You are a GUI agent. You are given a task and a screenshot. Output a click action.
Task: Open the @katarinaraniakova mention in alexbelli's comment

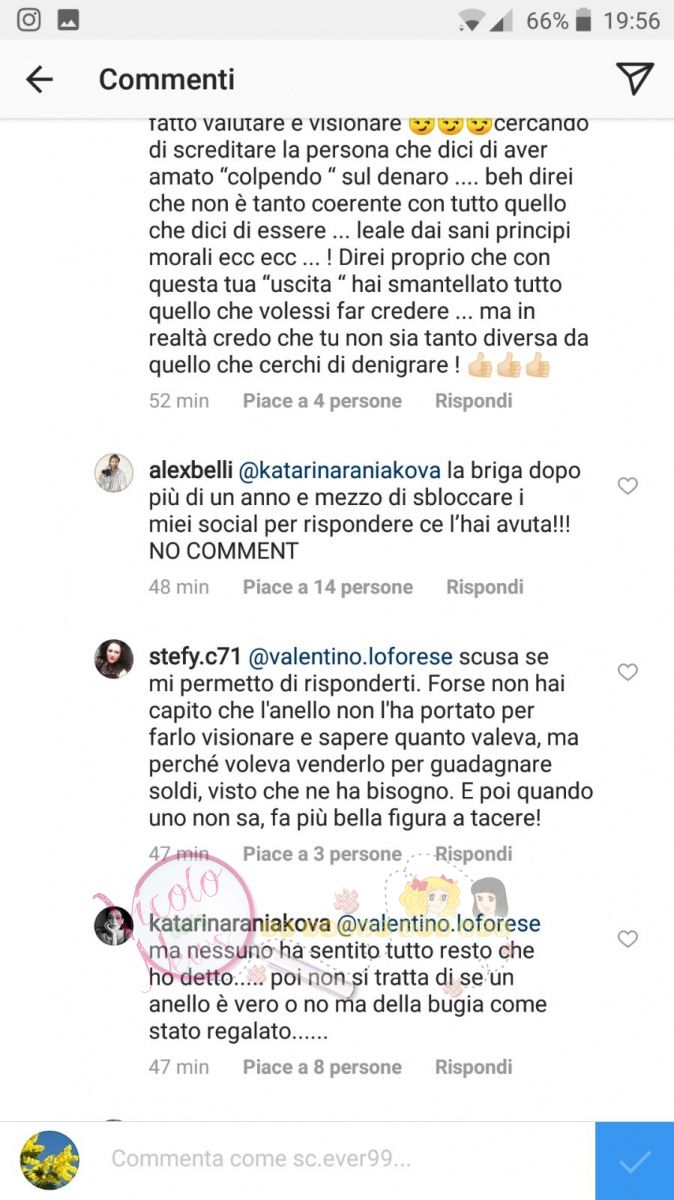tap(325, 471)
